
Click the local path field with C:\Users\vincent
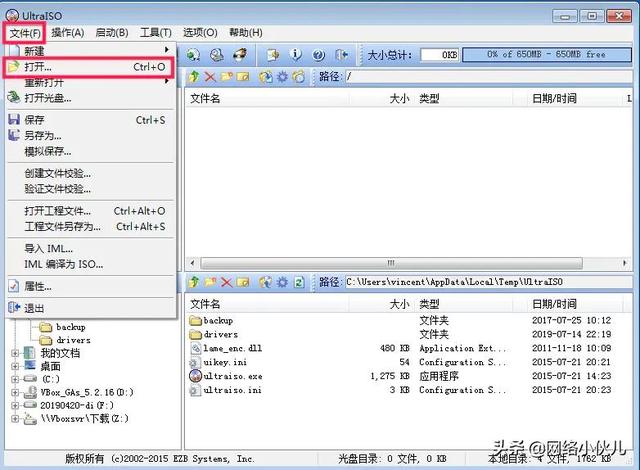[x=489, y=282]
